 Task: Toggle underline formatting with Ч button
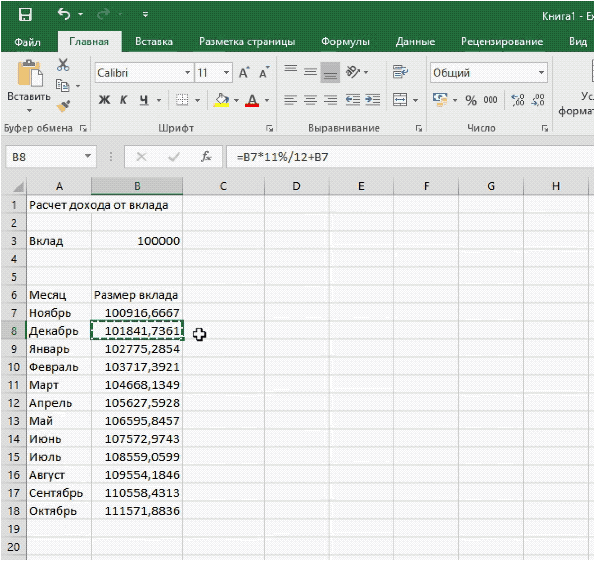click(143, 100)
